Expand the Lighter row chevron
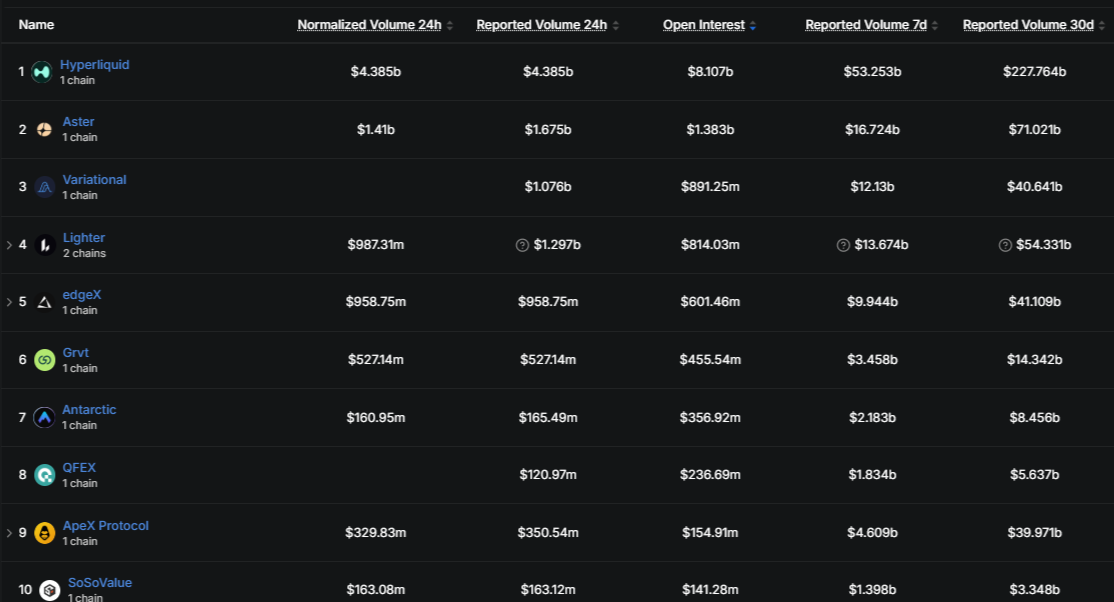The image size is (1114, 602). (x=9, y=245)
